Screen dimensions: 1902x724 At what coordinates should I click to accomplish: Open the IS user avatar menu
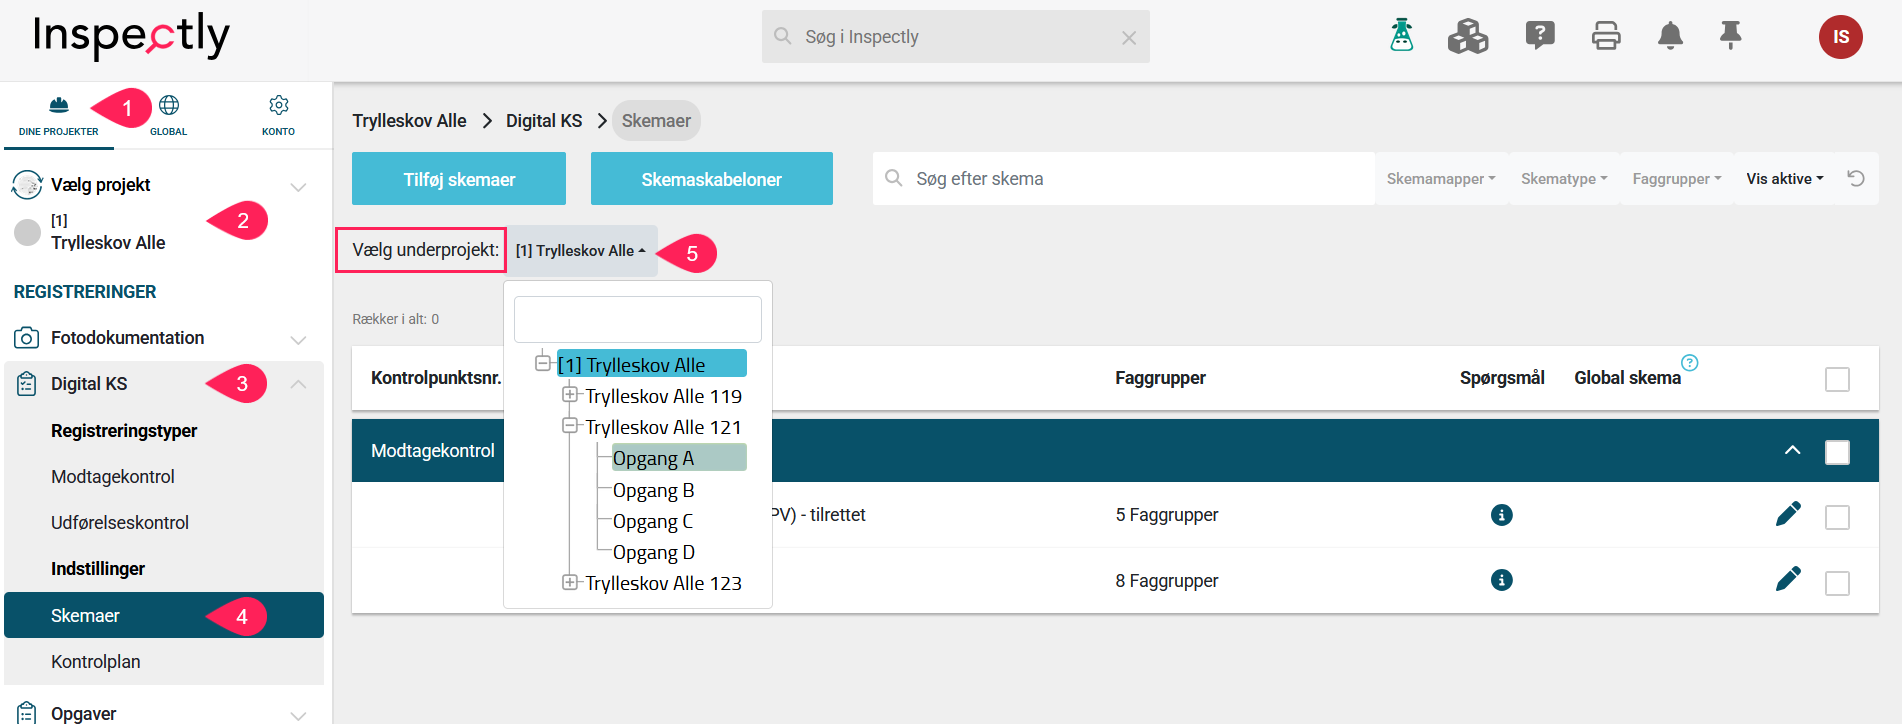[x=1840, y=37]
